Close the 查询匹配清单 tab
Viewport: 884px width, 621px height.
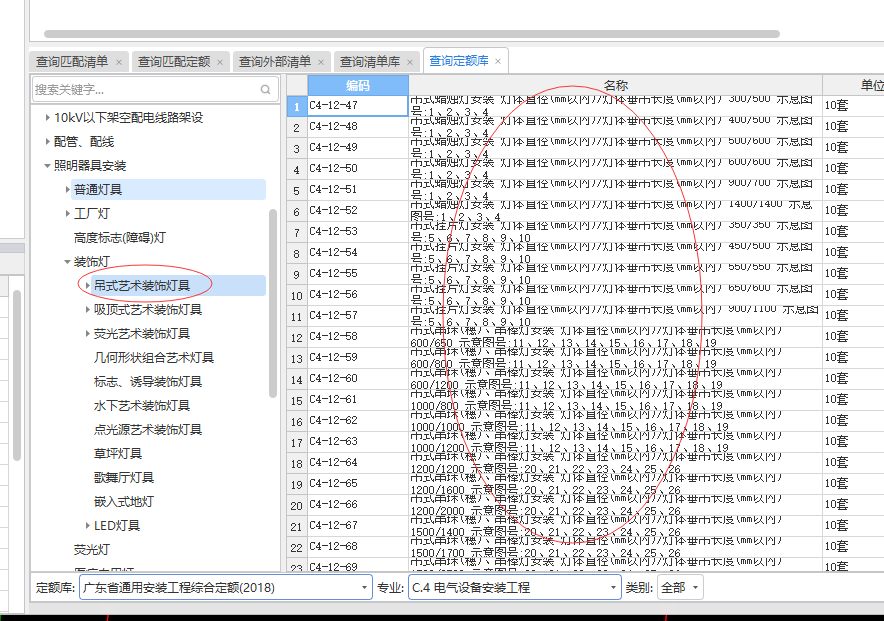coord(118,62)
